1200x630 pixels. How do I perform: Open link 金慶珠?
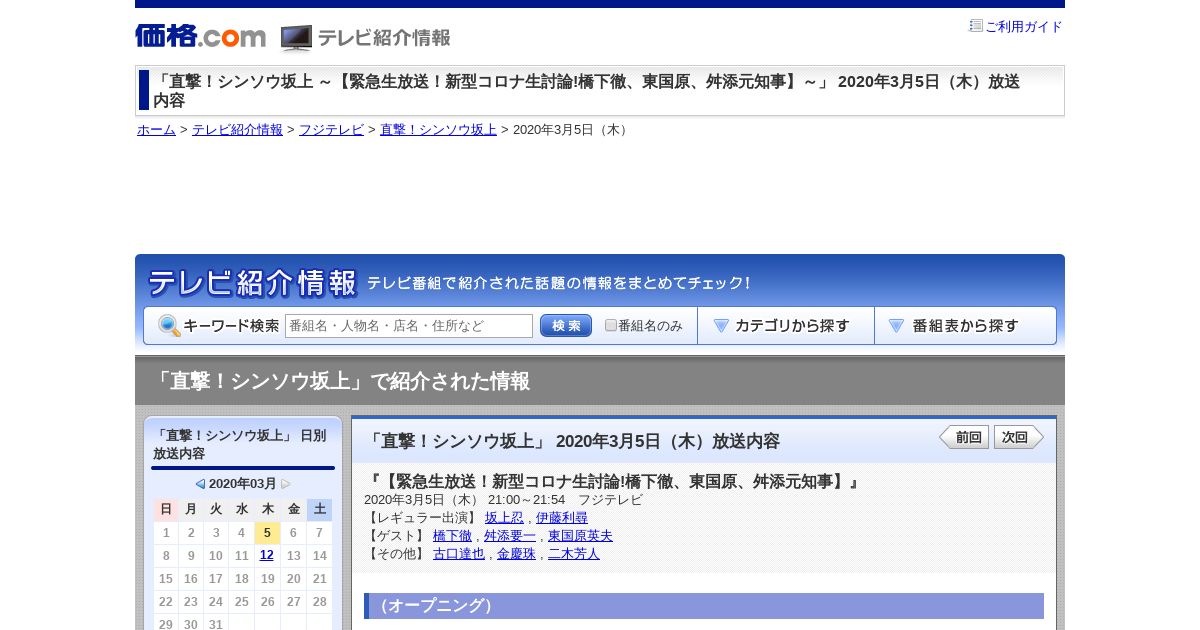click(x=516, y=554)
